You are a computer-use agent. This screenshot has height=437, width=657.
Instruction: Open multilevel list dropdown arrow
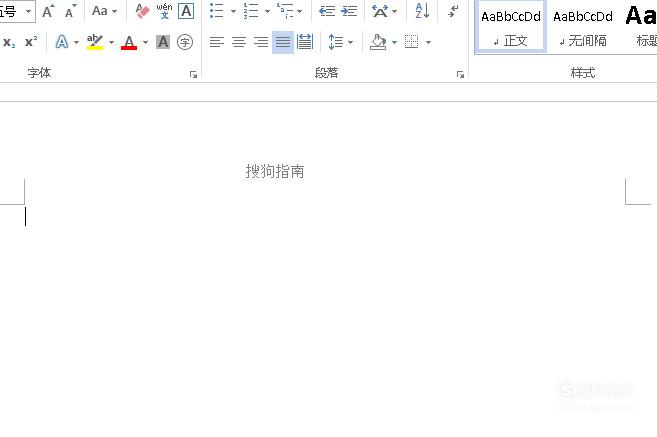pyautogui.click(x=300, y=11)
